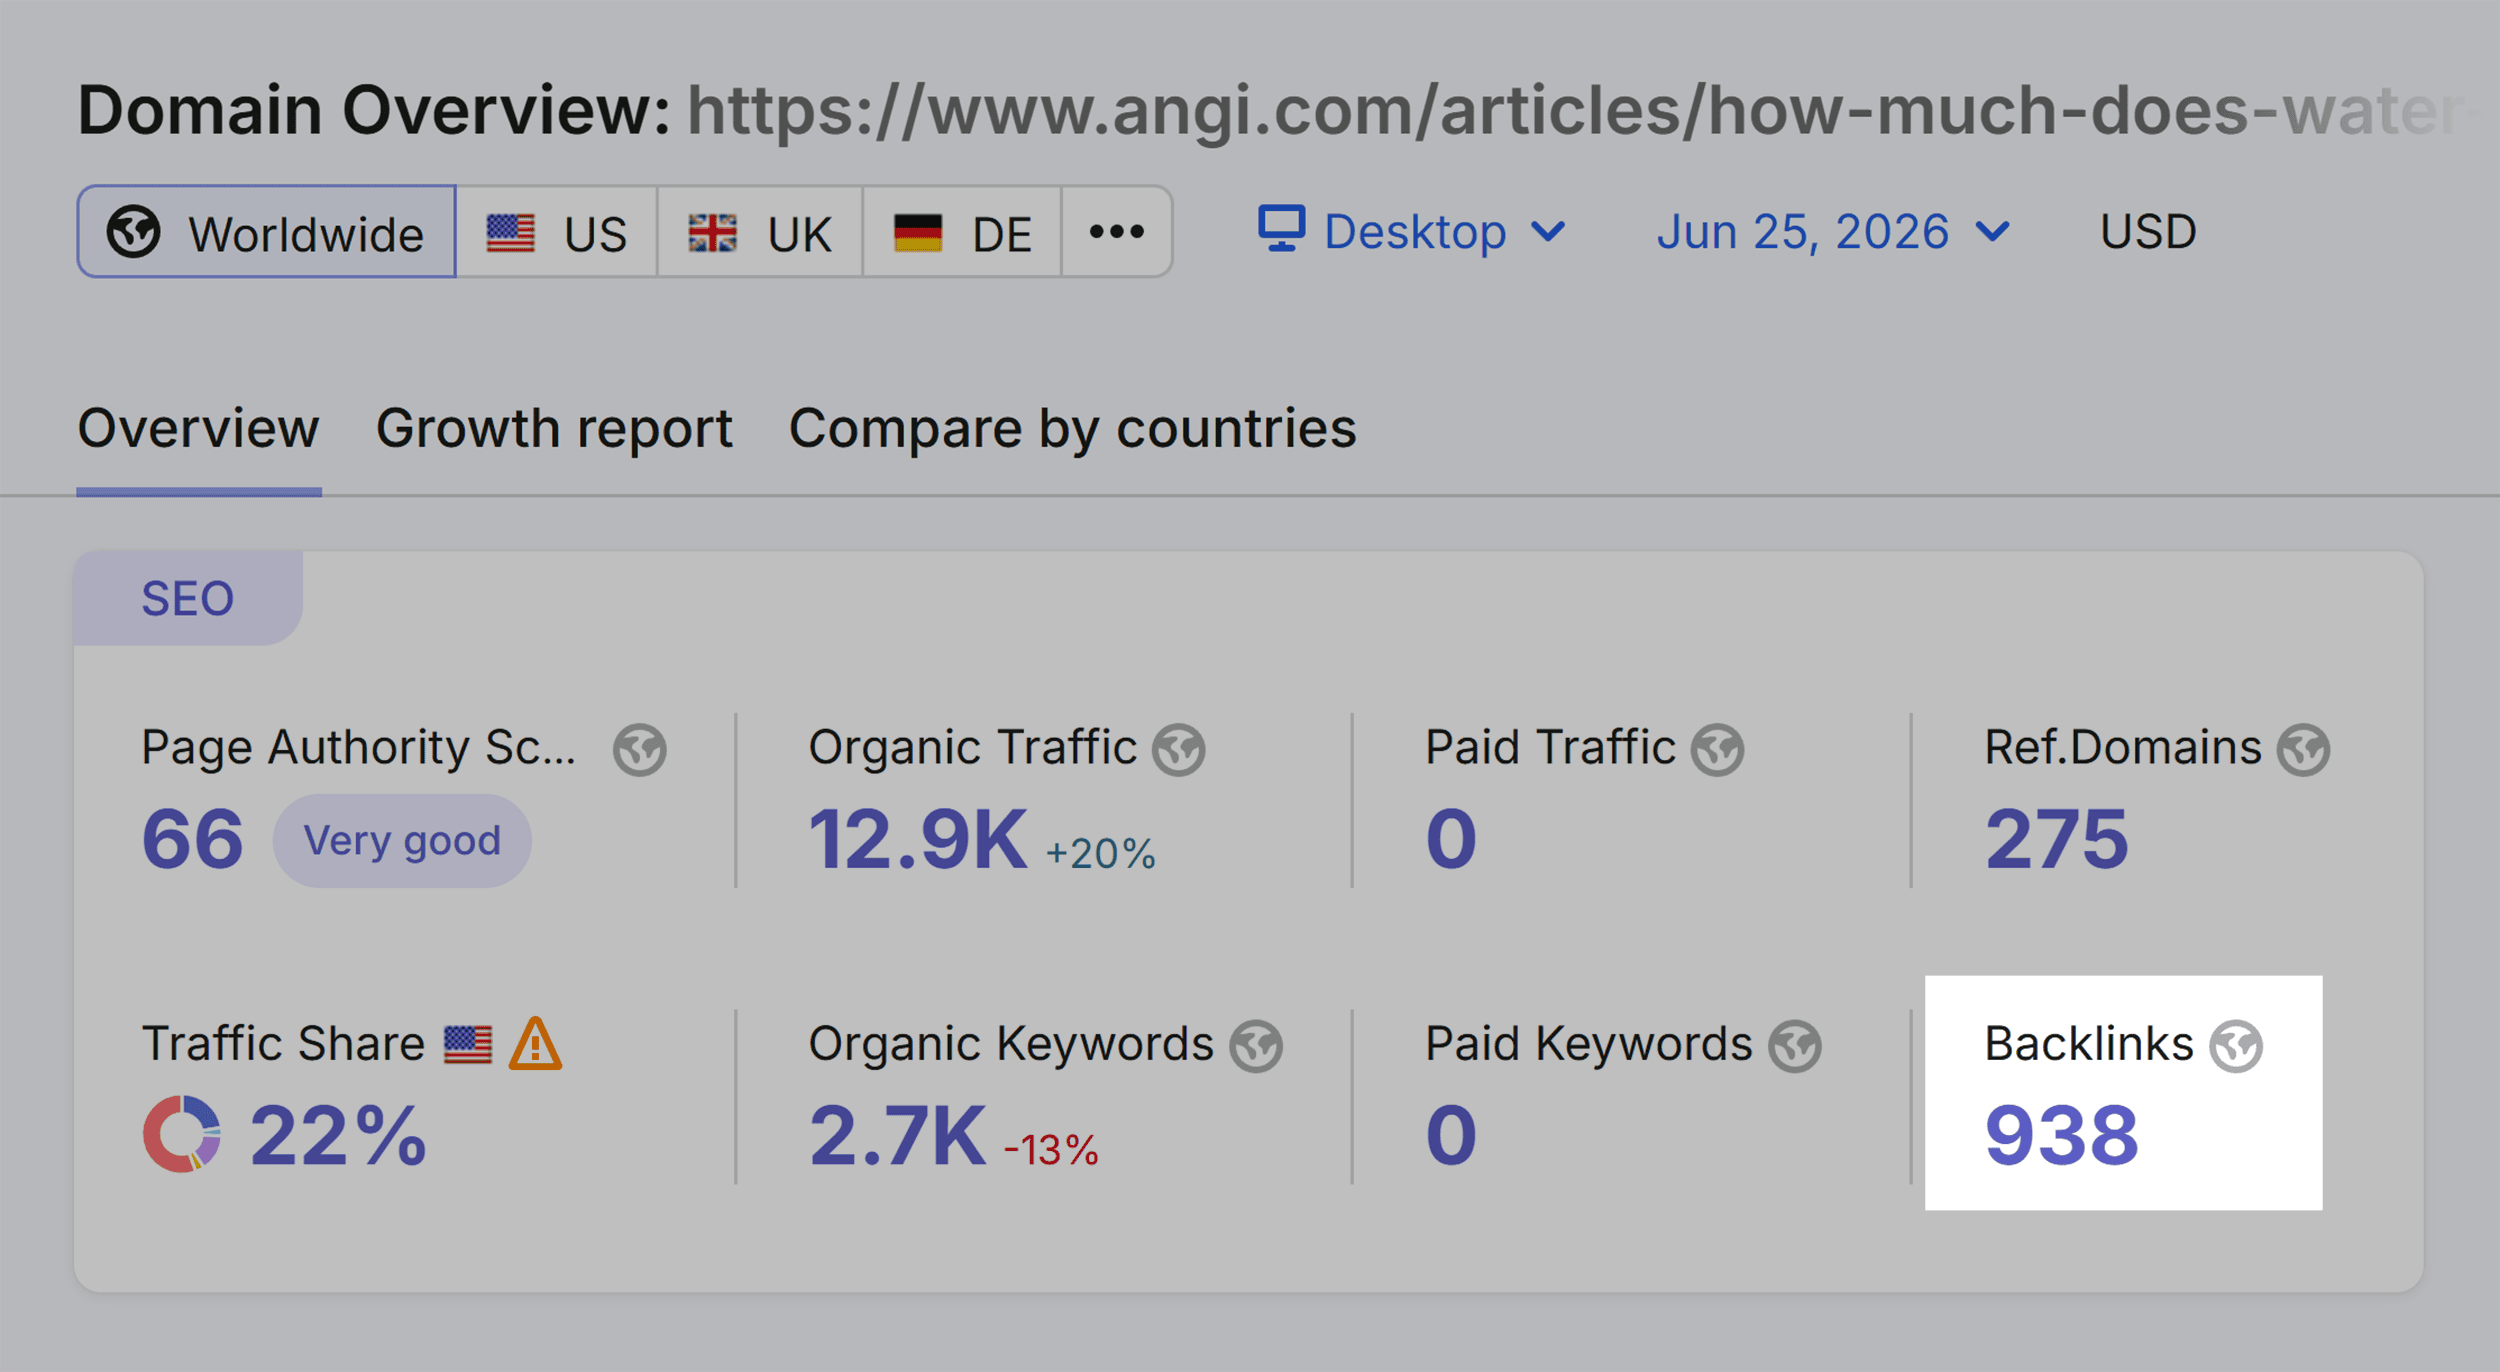Open the Desktop device dropdown
Screen dimensions: 2500x1372
tap(1412, 232)
